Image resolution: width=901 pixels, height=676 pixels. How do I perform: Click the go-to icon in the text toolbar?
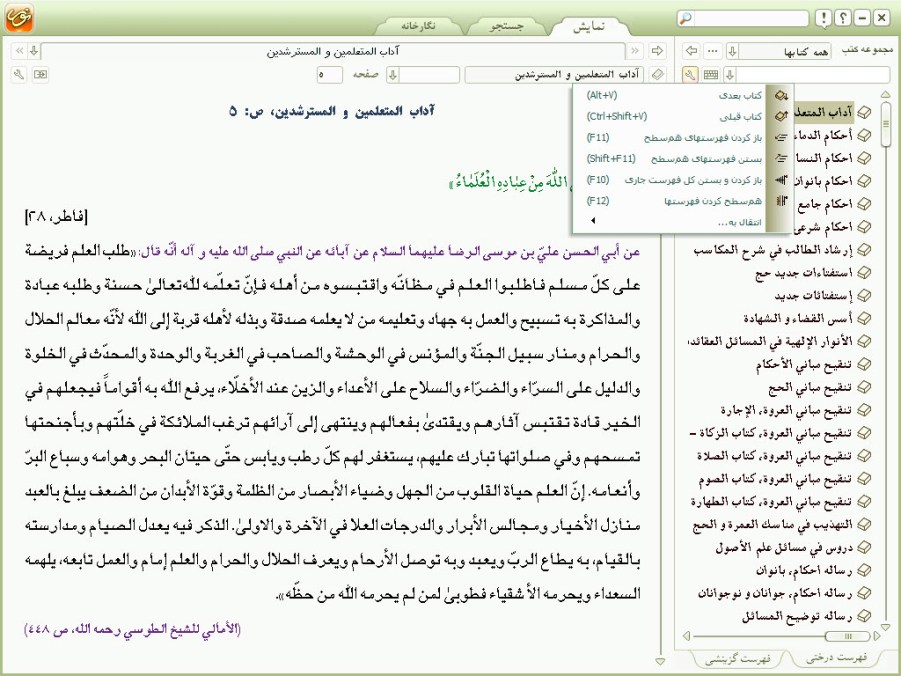coord(40,74)
